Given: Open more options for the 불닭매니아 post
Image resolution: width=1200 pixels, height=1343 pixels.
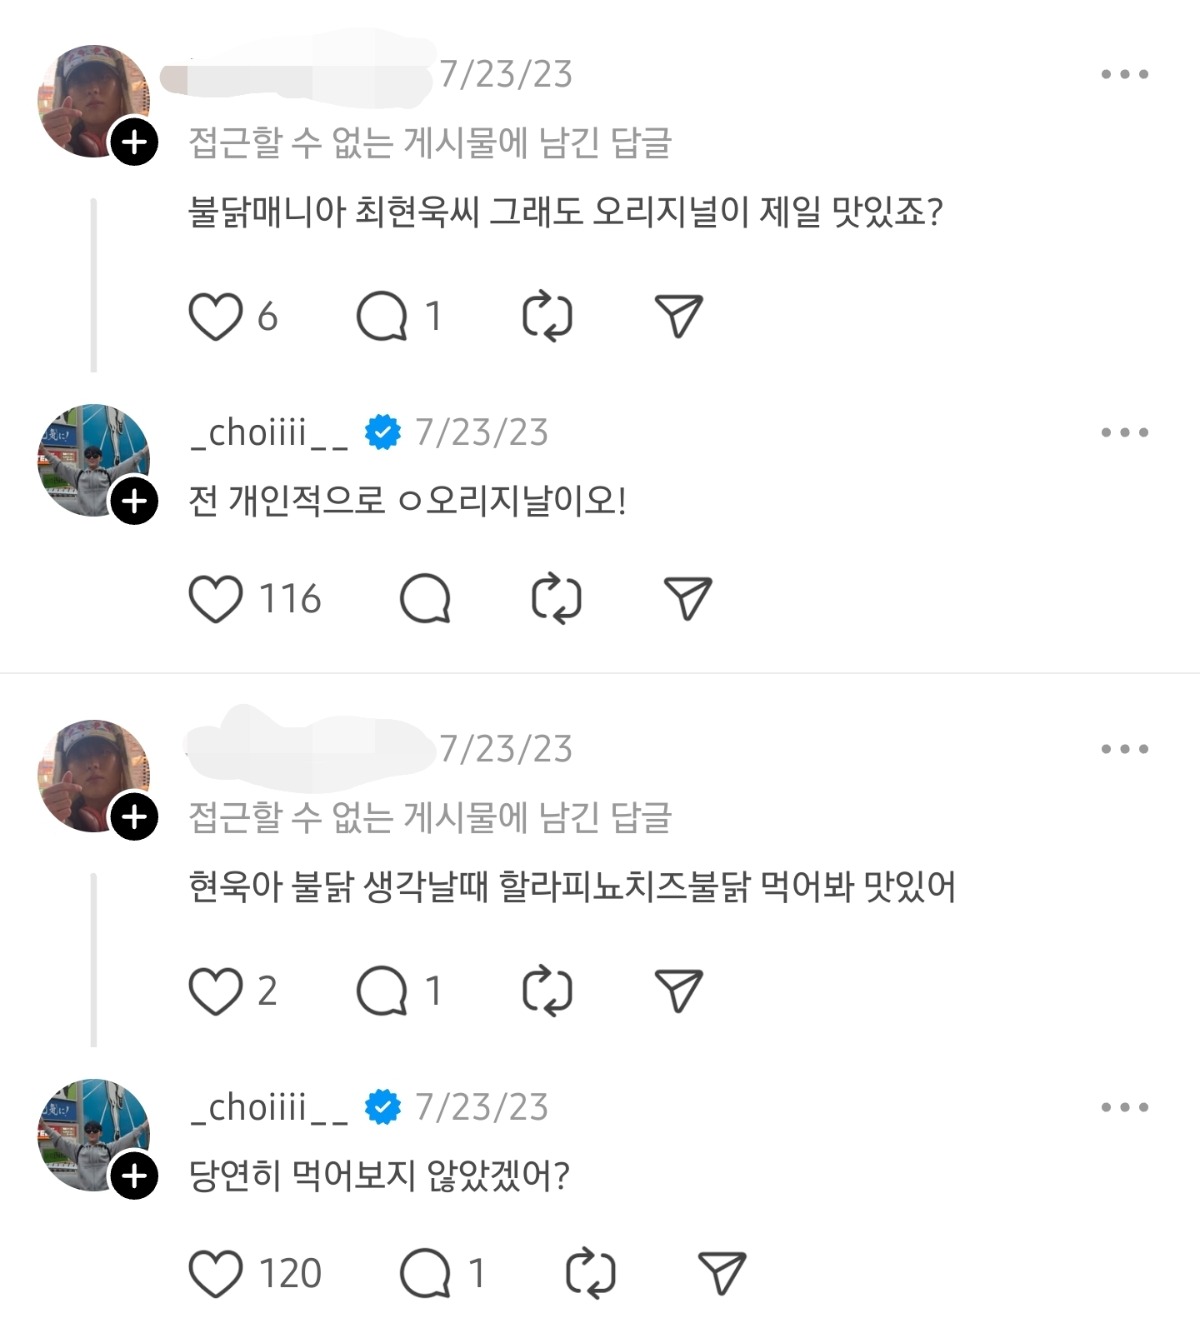Looking at the screenshot, I should coord(1124,74).
